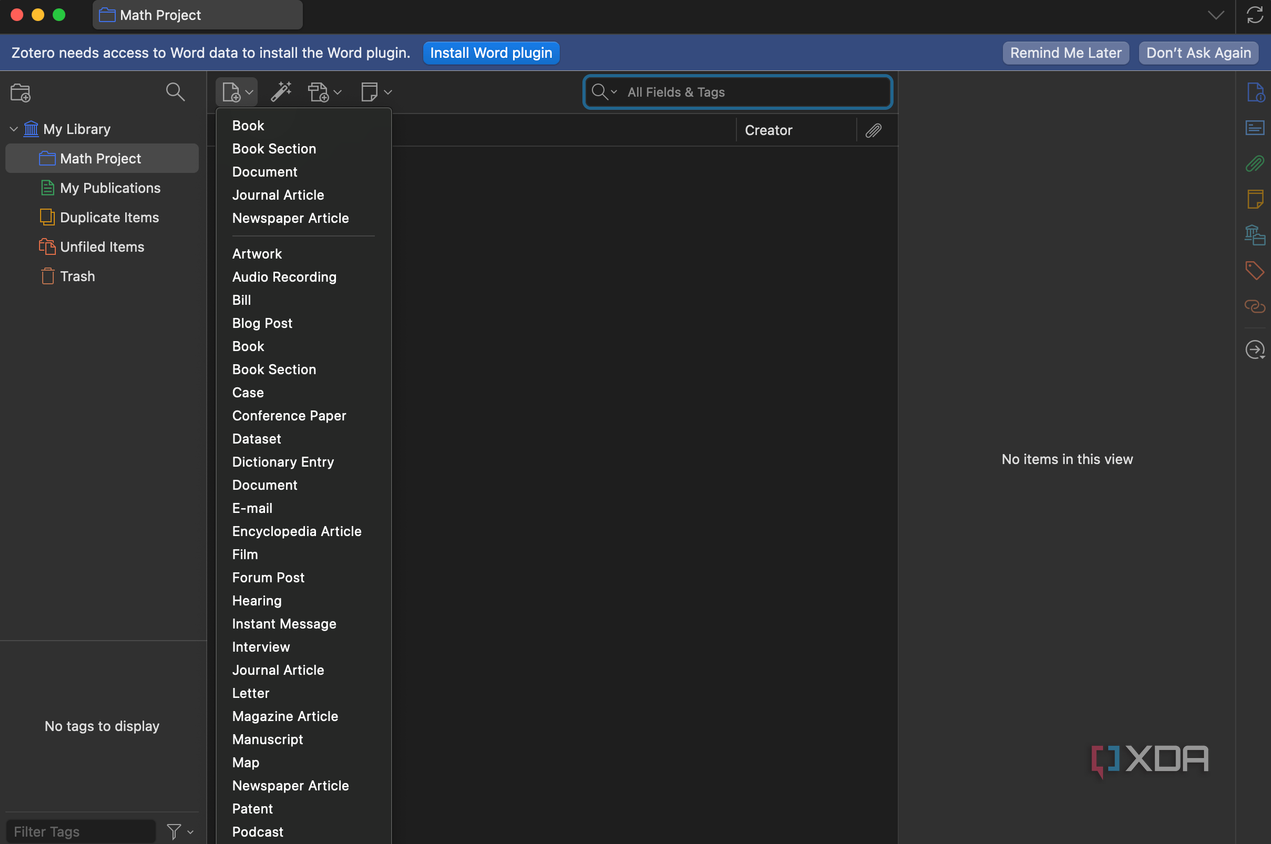Click the Locate arrow icon
The width and height of the screenshot is (1271, 844).
coord(1255,350)
